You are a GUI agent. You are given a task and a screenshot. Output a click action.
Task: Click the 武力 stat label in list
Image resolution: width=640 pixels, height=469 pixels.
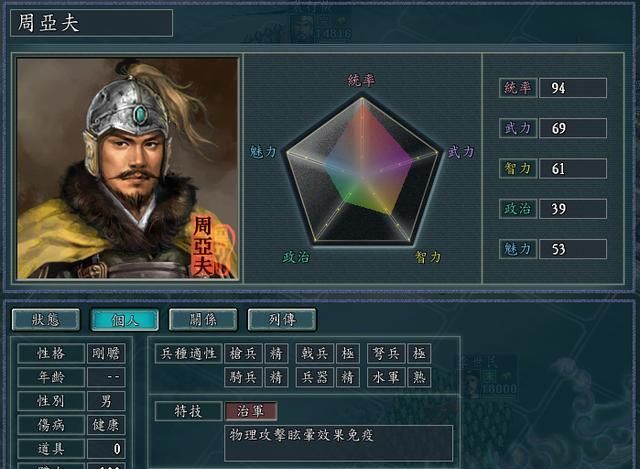click(x=518, y=128)
